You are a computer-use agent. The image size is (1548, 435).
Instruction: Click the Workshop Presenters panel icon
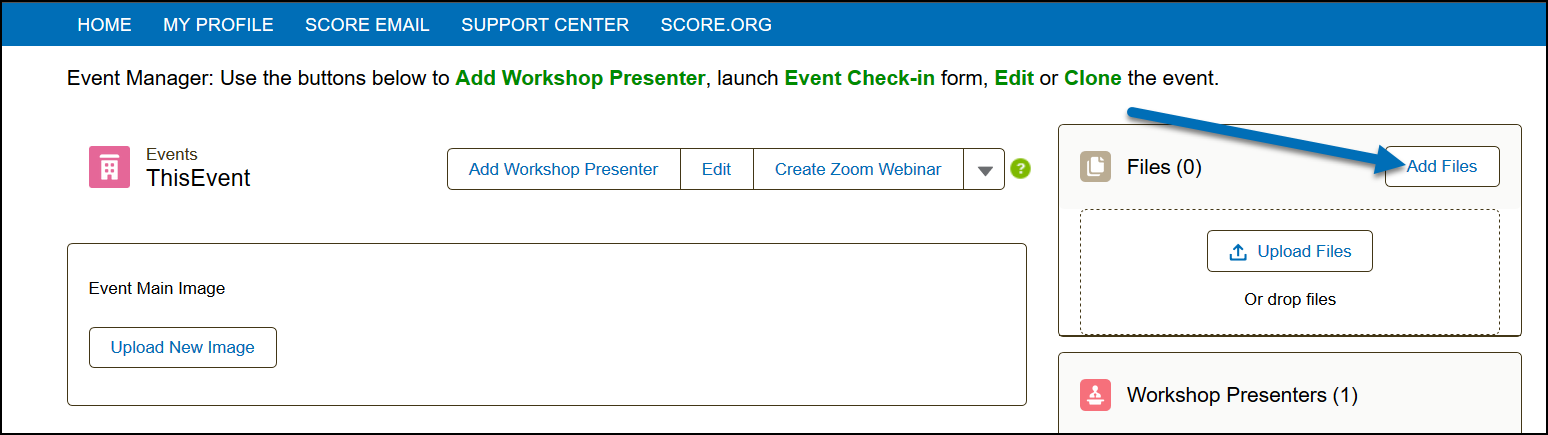click(x=1096, y=395)
